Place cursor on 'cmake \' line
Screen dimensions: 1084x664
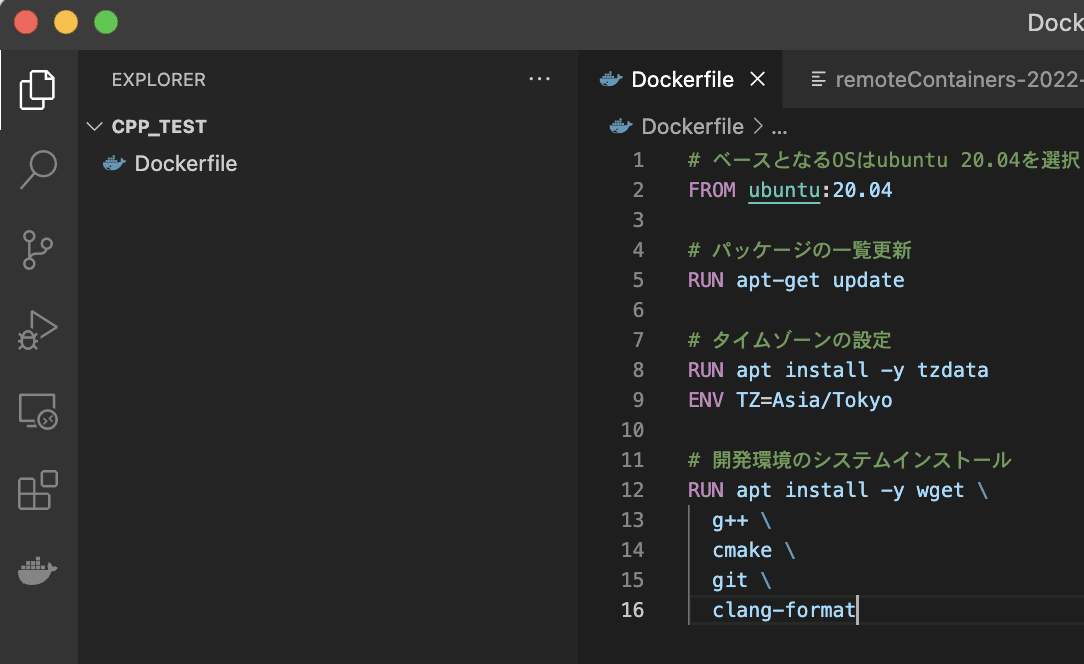(x=754, y=550)
